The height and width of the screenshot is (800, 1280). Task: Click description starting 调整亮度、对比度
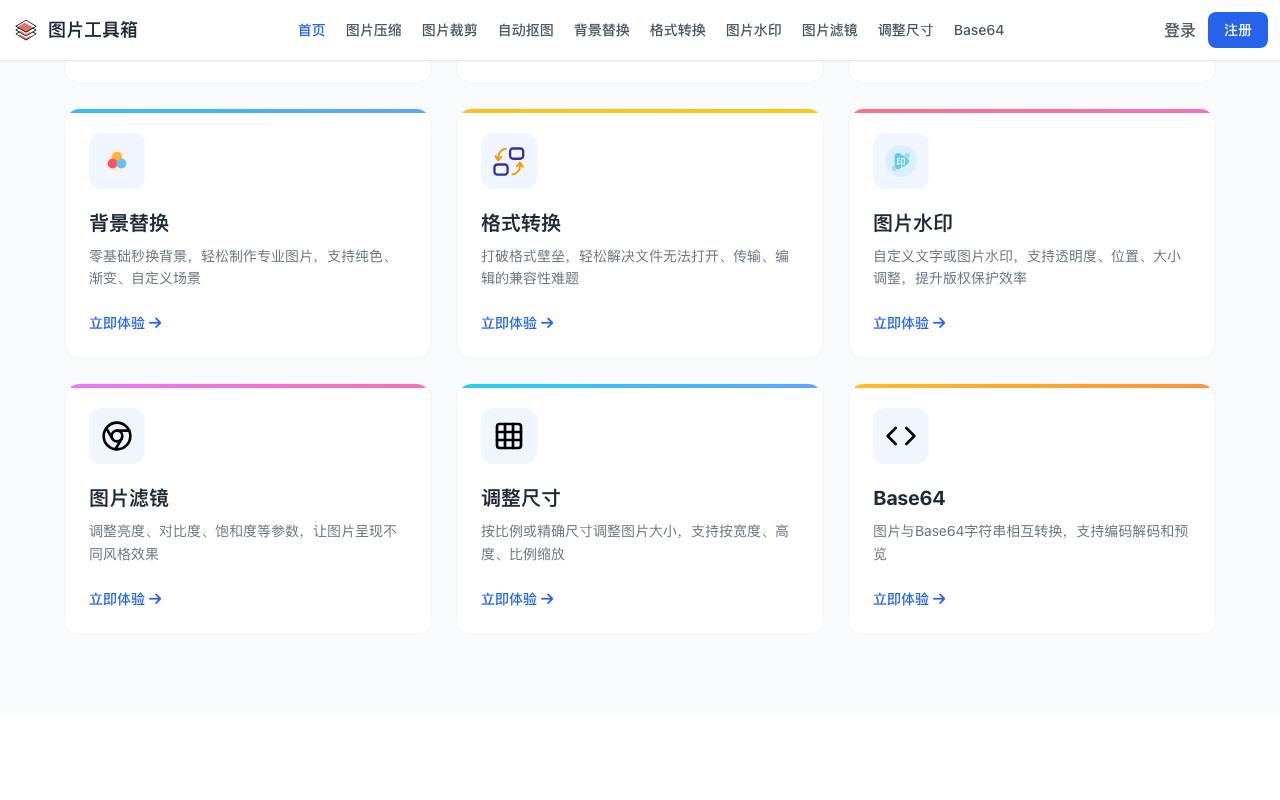click(243, 542)
